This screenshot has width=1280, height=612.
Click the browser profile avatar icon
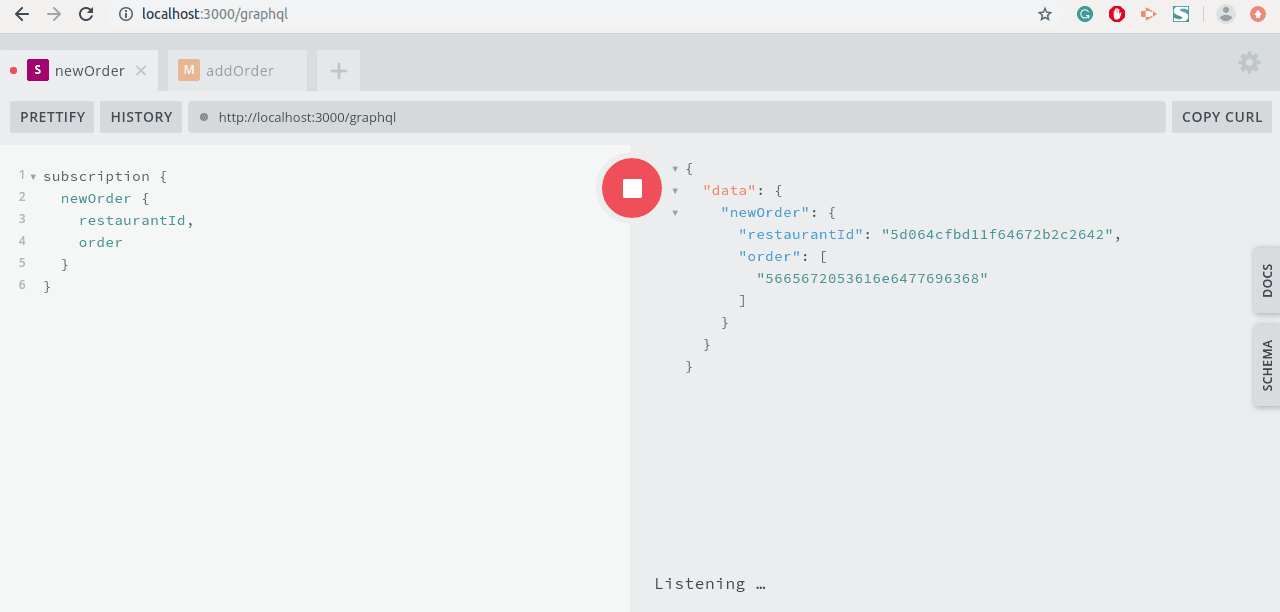1225,14
